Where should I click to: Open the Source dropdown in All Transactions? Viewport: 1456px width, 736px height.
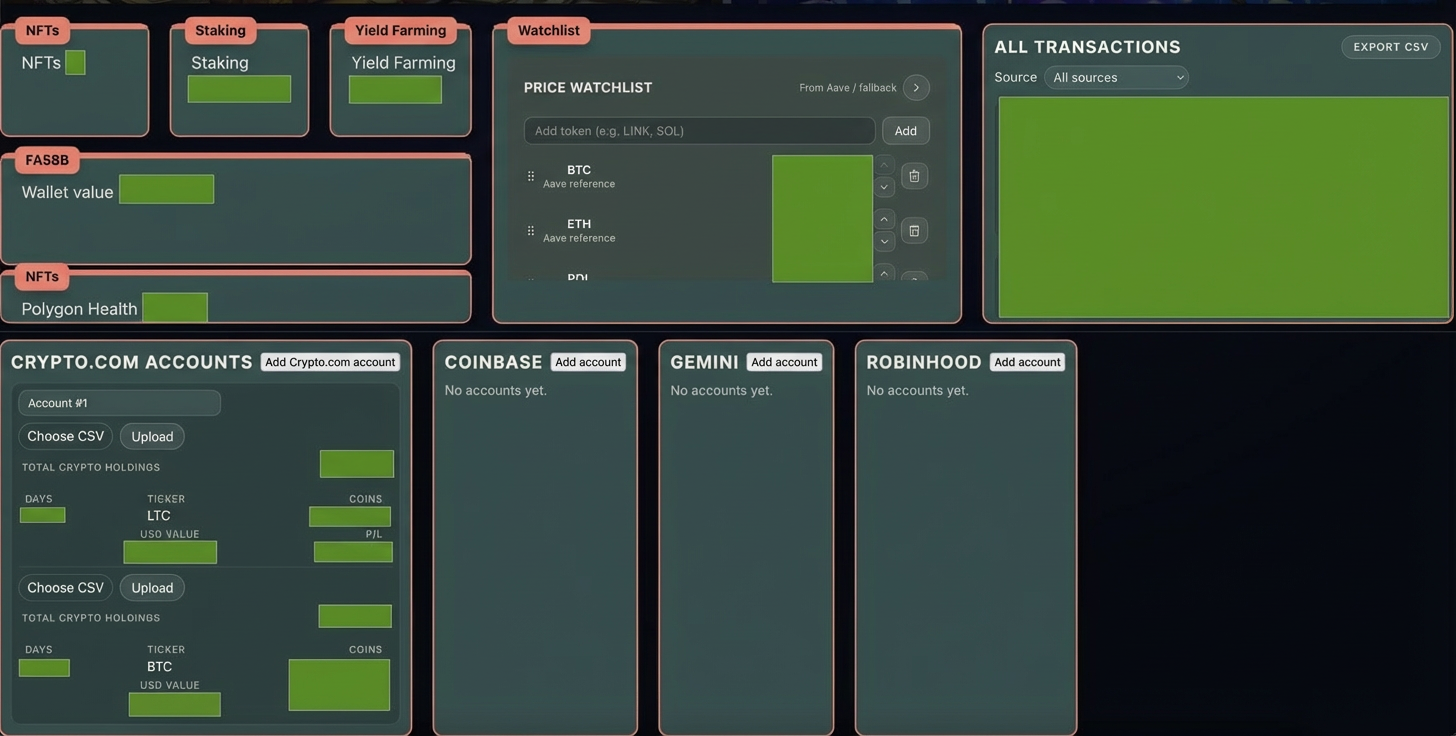pos(1116,78)
